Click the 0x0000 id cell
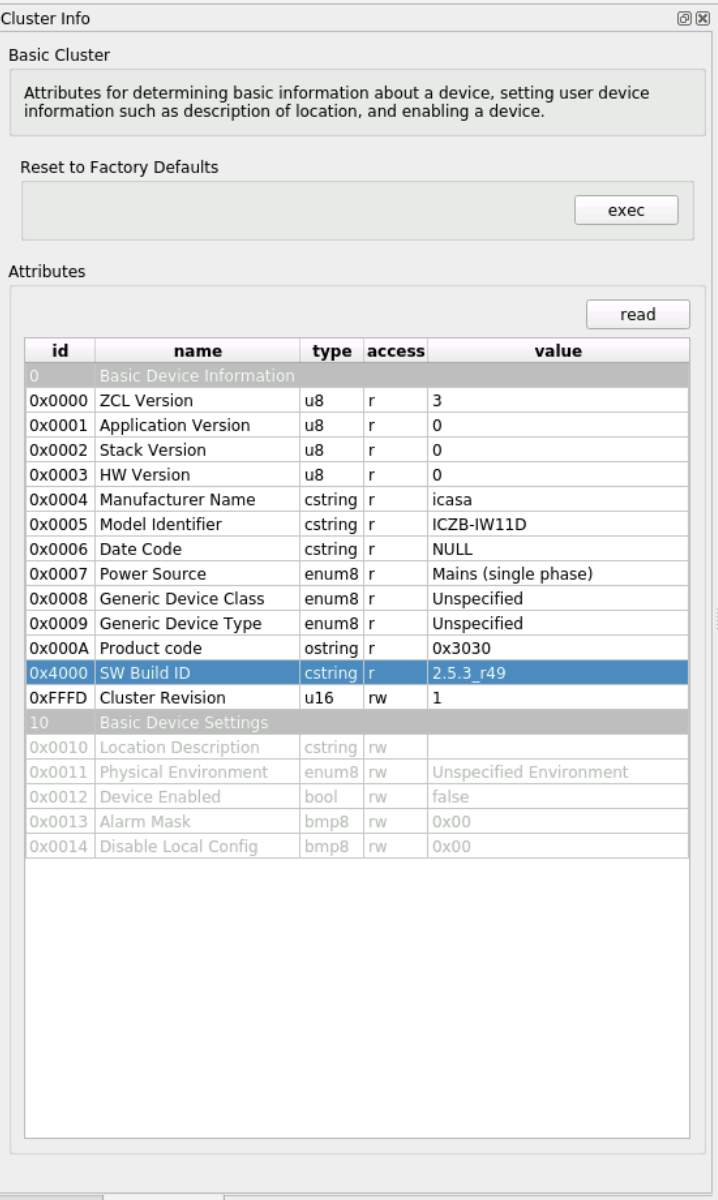The height and width of the screenshot is (1200, 718). tap(60, 400)
